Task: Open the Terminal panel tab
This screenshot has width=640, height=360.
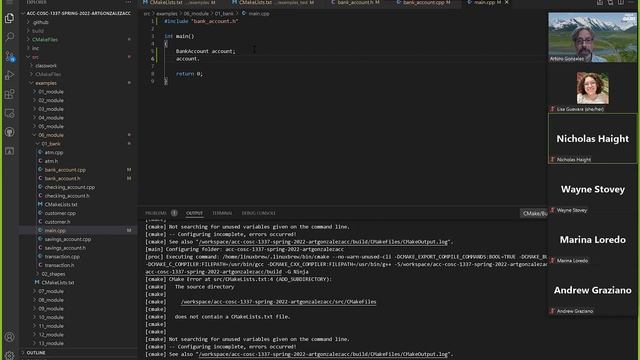Action: point(222,213)
